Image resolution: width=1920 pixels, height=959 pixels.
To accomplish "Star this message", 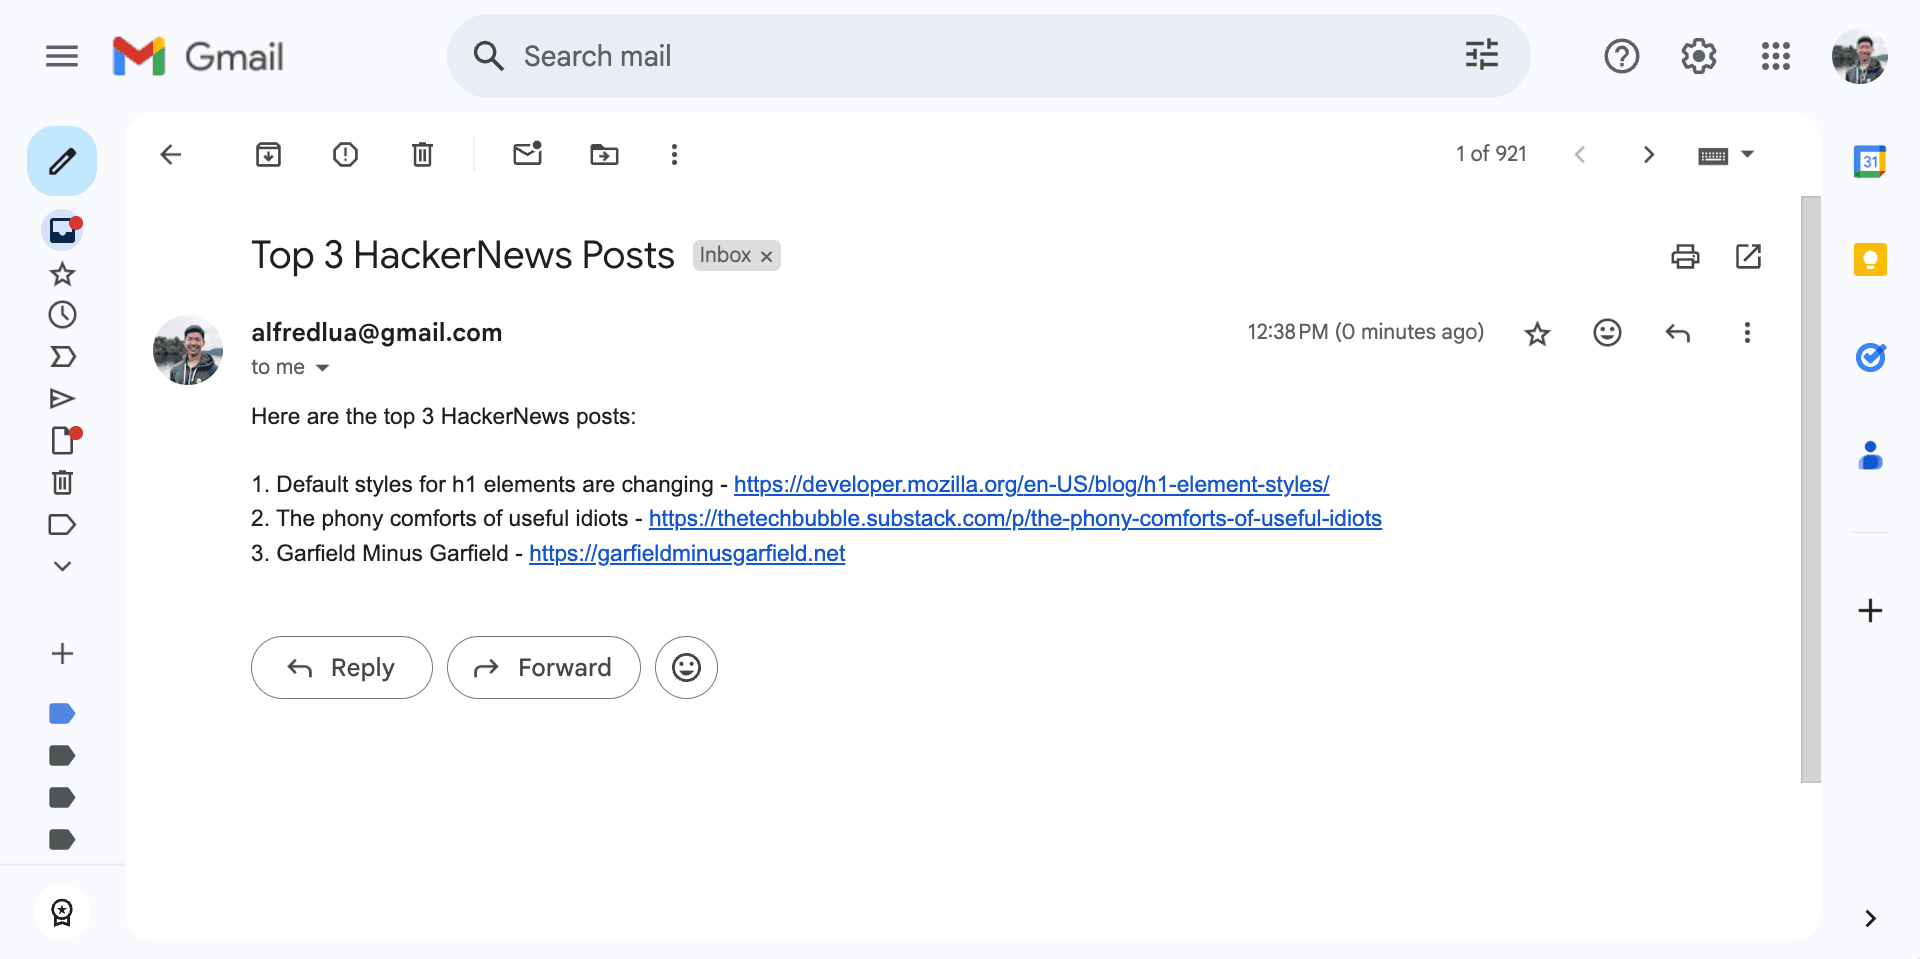I will (x=1537, y=333).
